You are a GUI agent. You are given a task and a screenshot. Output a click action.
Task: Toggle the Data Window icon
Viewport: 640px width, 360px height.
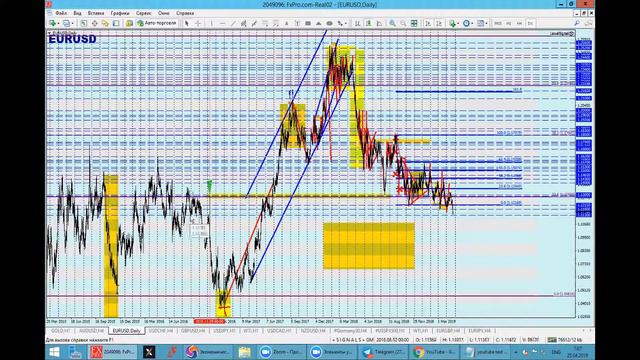(x=94, y=23)
